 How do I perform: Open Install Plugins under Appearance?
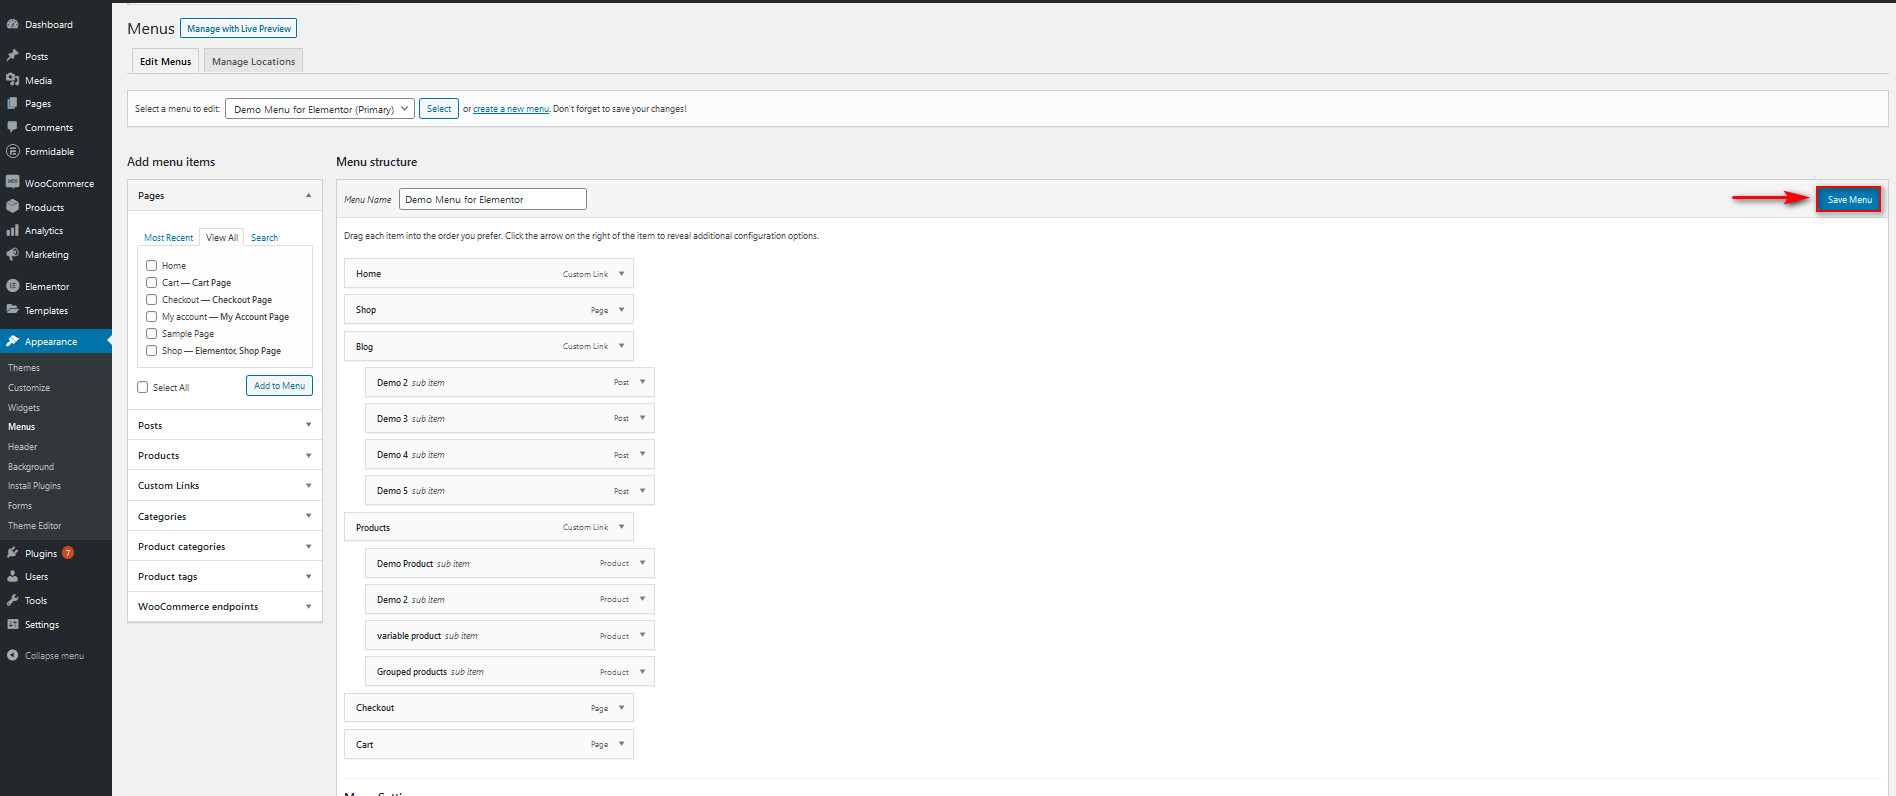[34, 486]
